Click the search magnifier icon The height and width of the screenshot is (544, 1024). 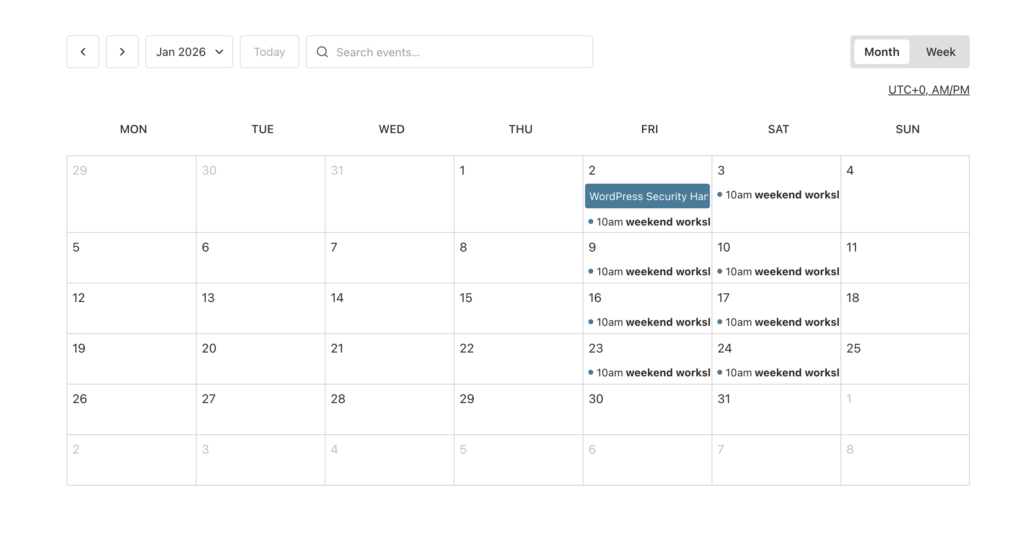[x=322, y=52]
